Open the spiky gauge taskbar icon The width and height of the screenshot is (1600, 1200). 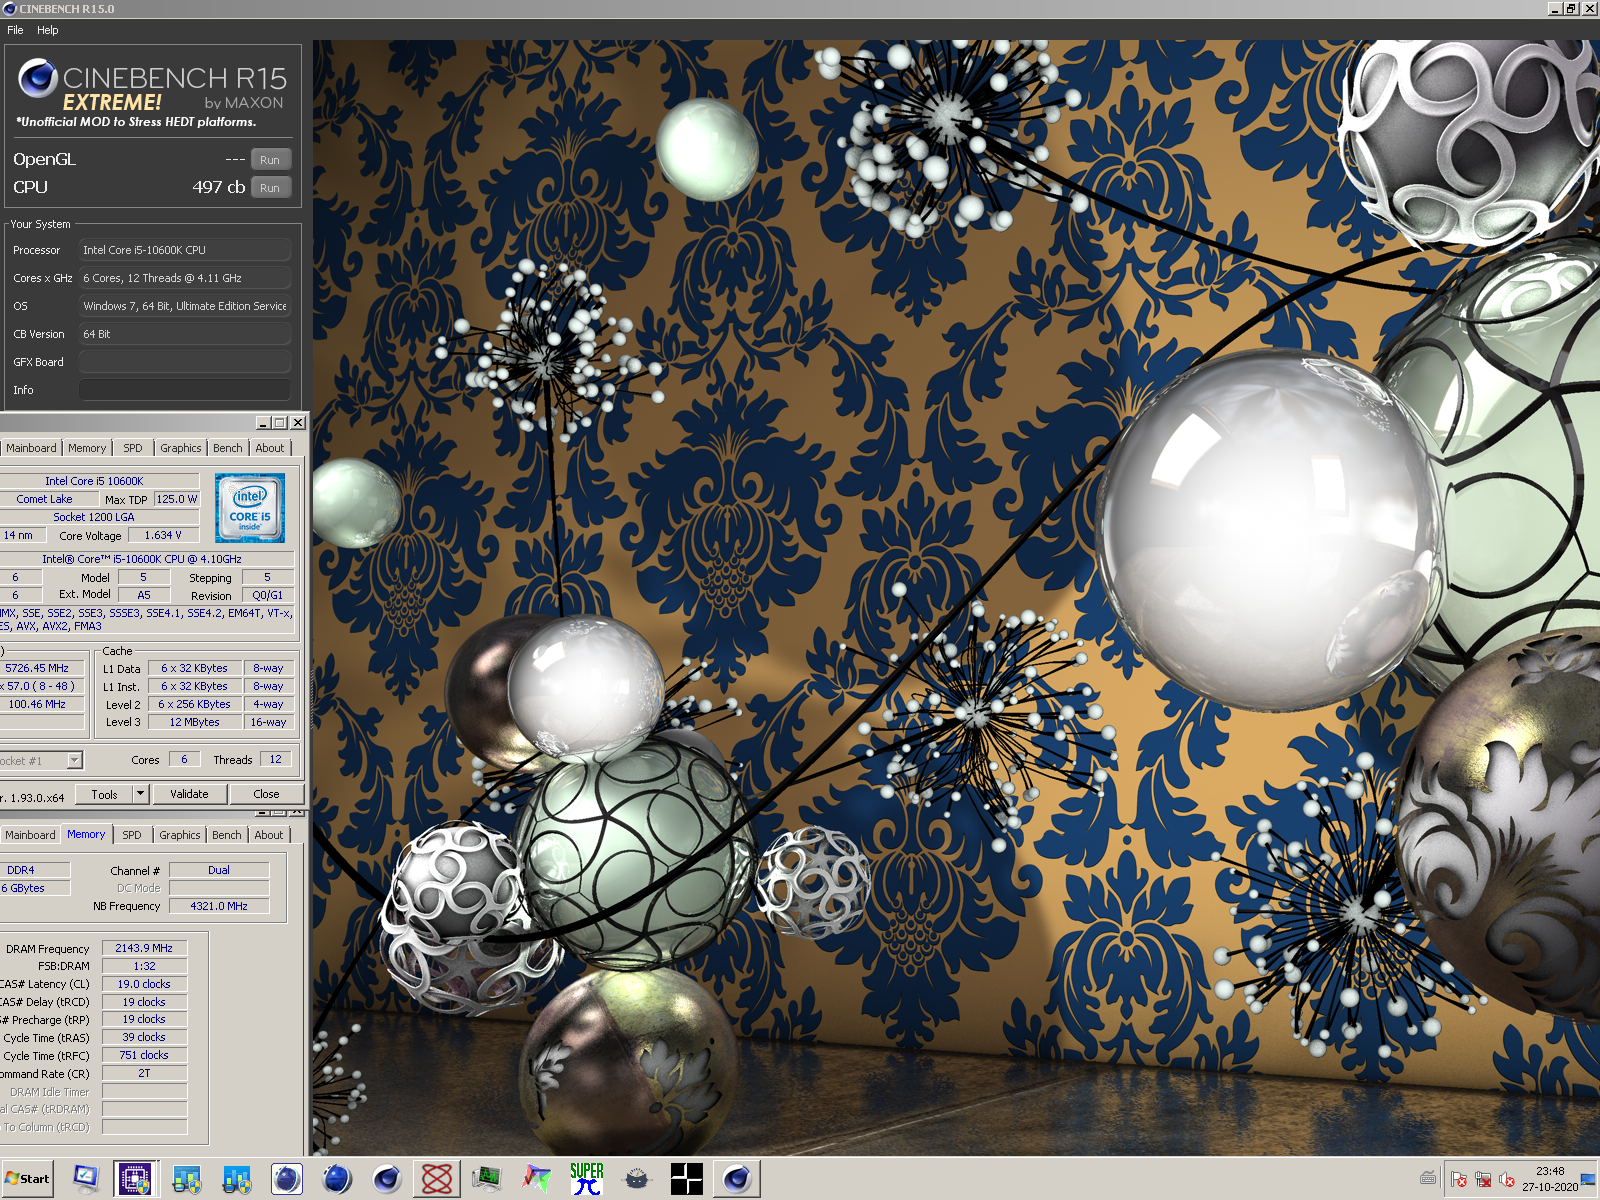637,1179
